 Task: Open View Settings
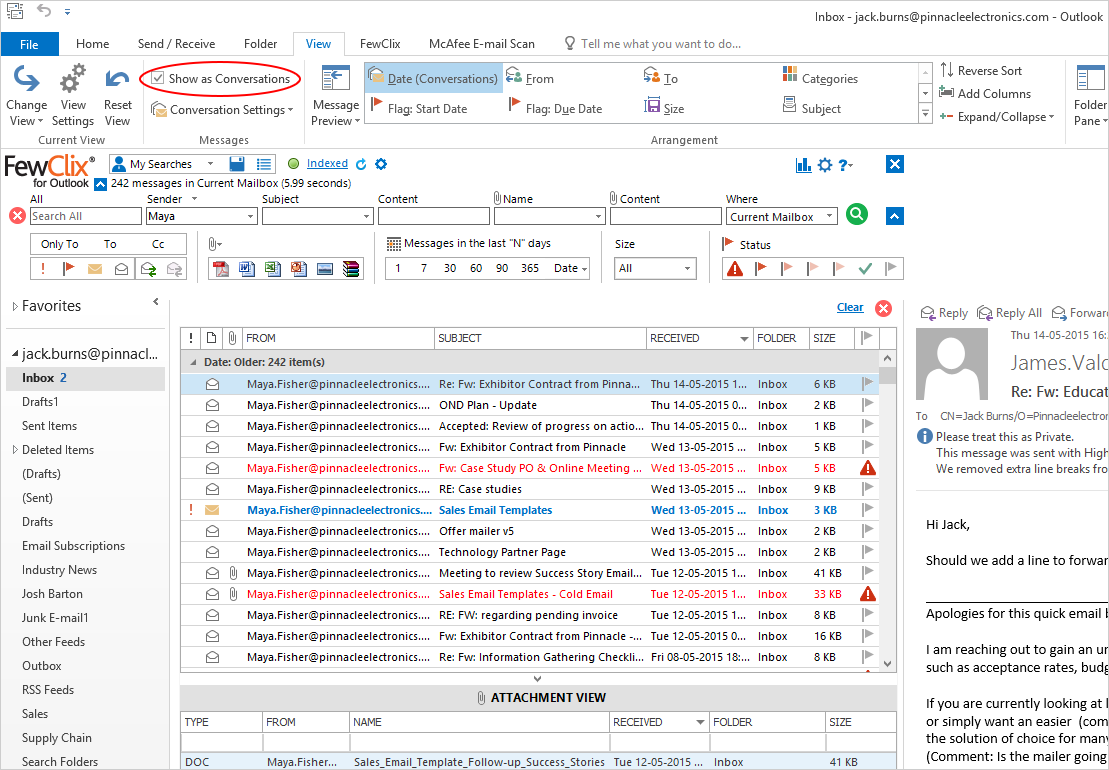73,97
